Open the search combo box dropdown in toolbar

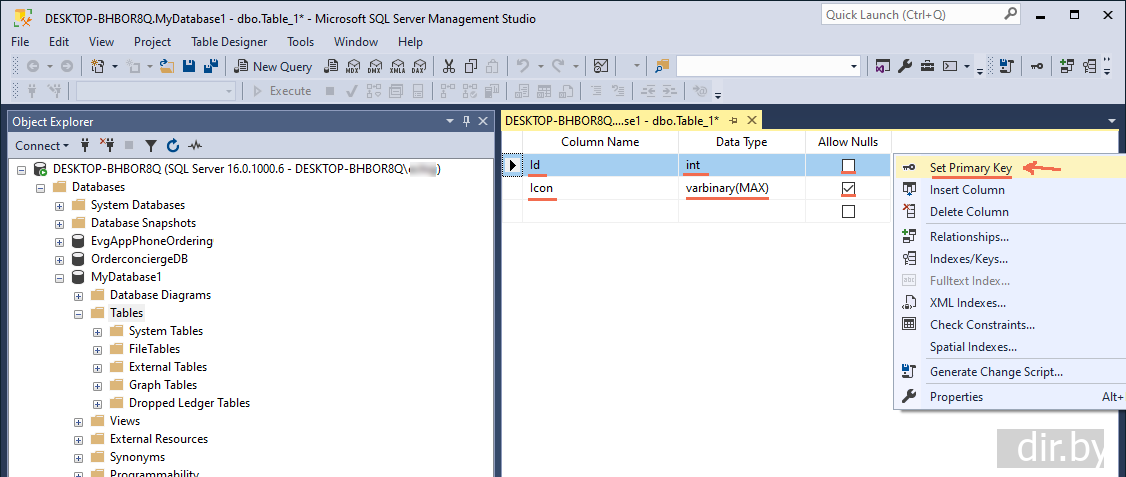click(853, 66)
